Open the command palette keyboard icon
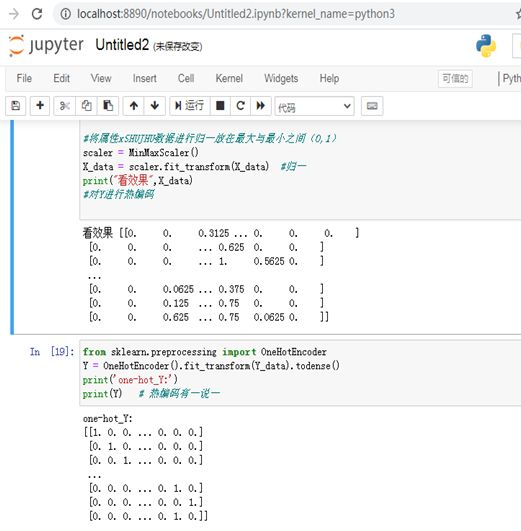This screenshot has height=531, width=521. pos(372,106)
